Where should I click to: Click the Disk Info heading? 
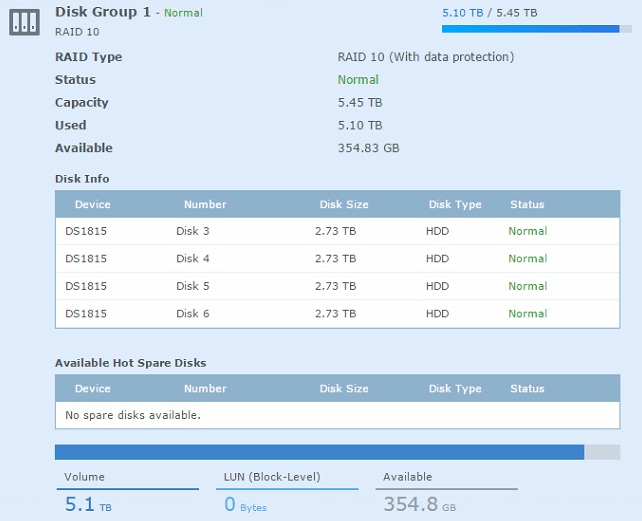(x=82, y=179)
